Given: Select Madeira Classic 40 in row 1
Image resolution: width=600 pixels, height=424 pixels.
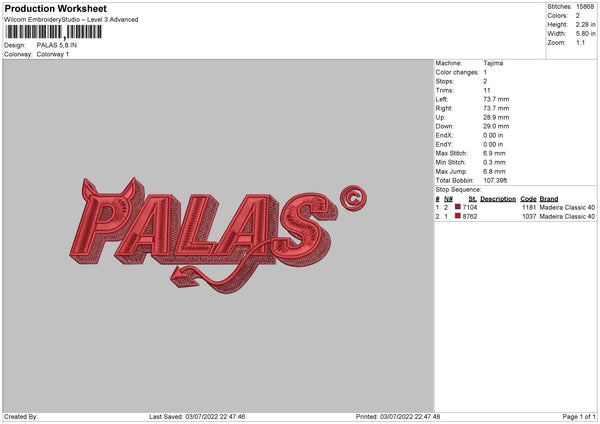Looking at the screenshot, I should coord(567,207).
